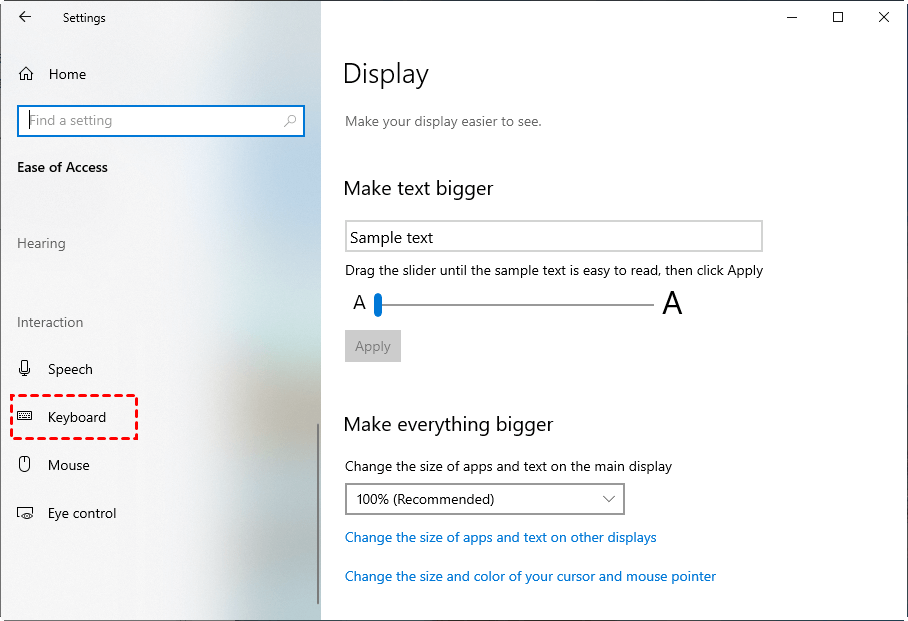This screenshot has height=621, width=908.
Task: Click the Mouse icon in the sidebar
Action: click(25, 464)
